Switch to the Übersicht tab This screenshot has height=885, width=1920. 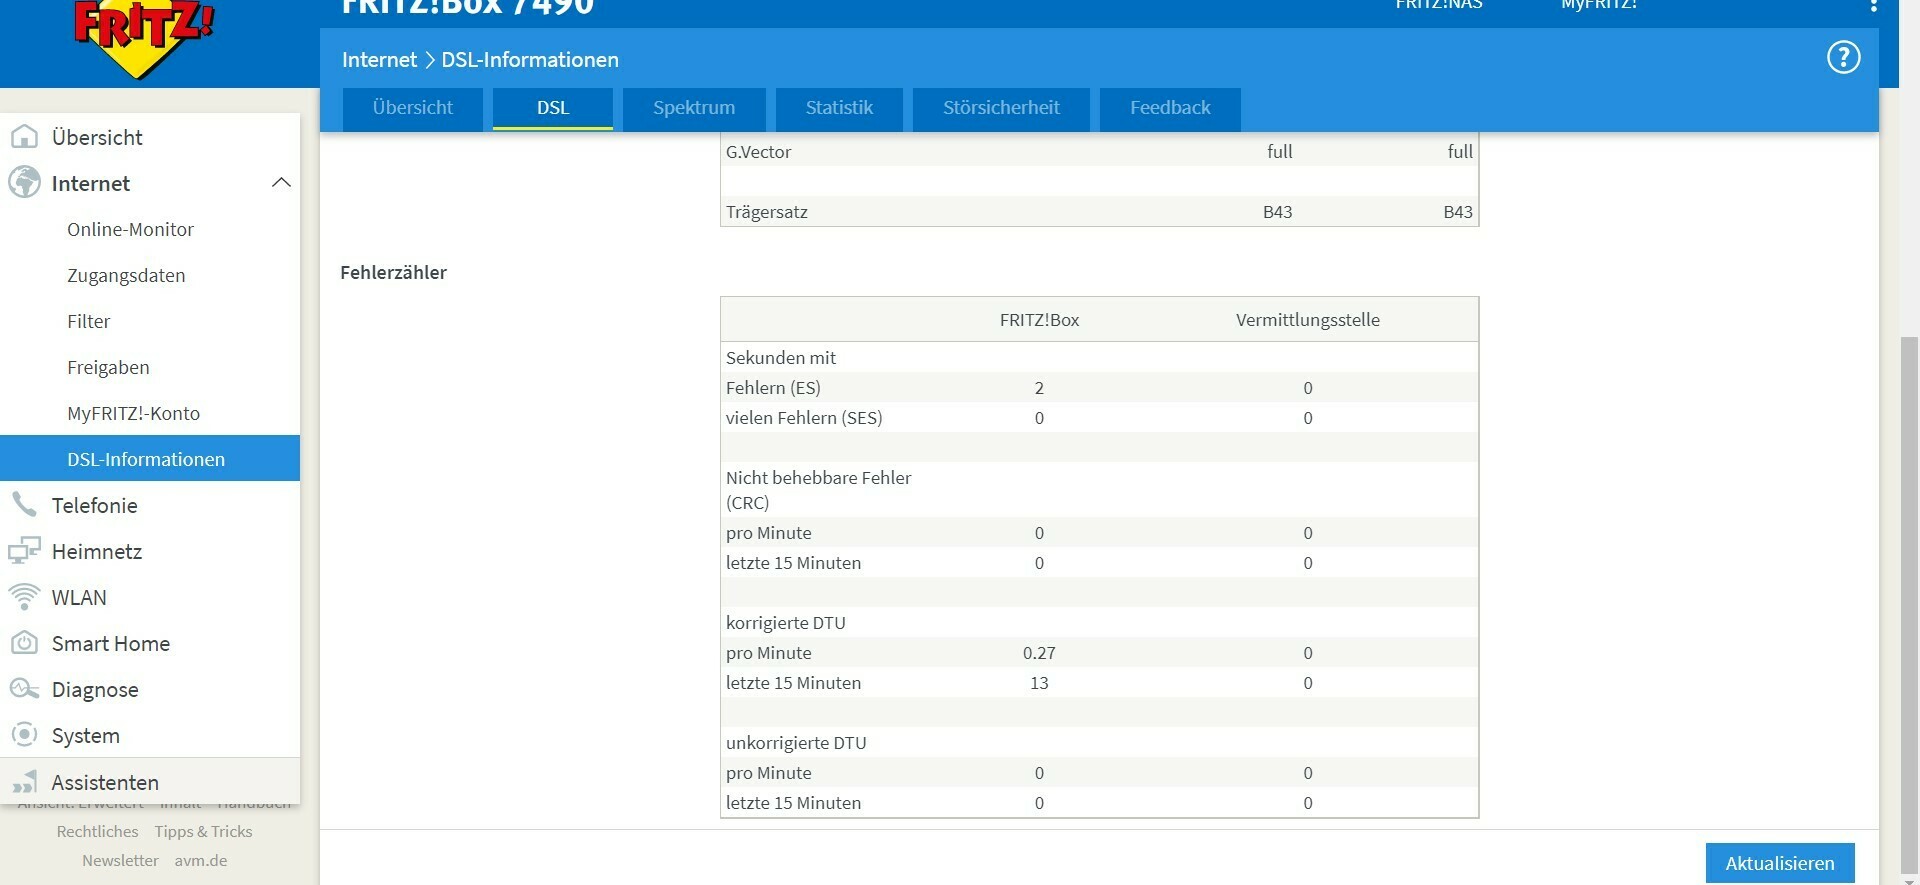point(412,108)
